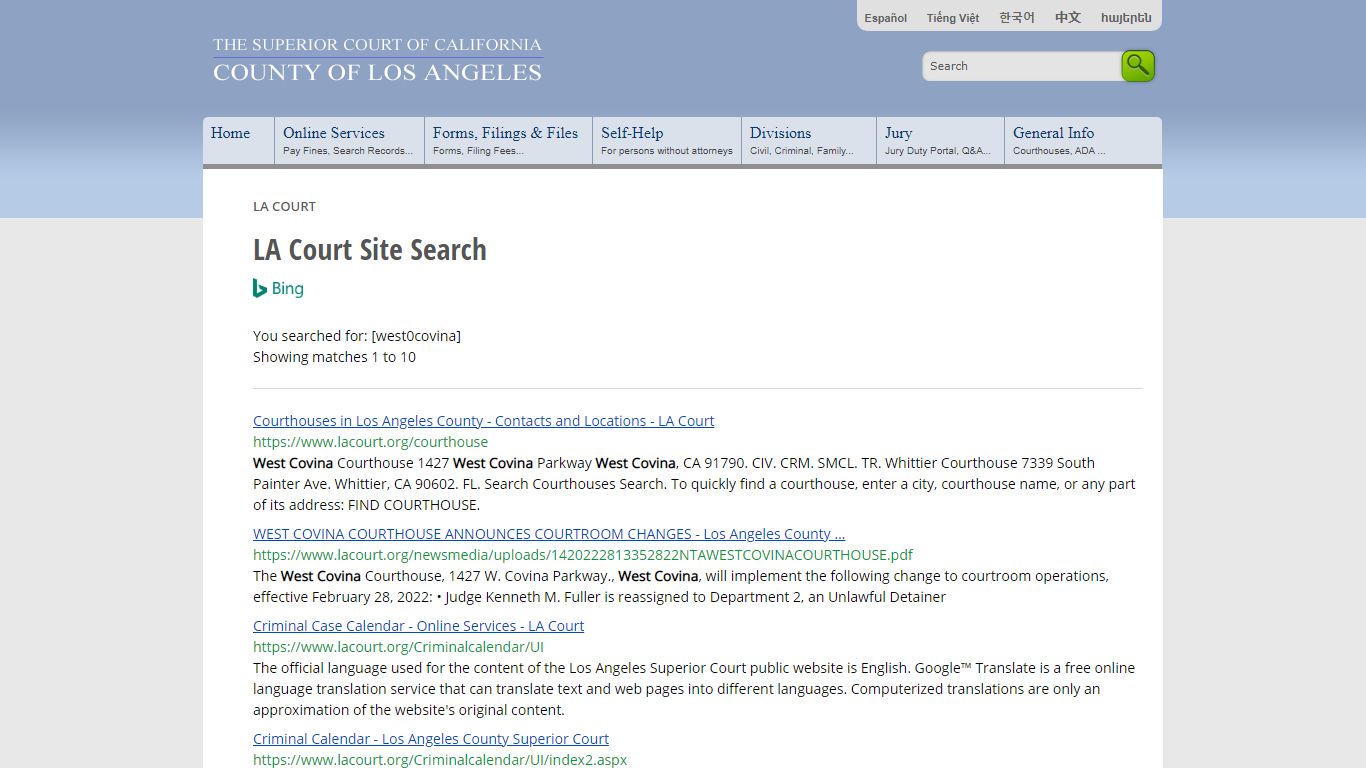
Task: Open Criminal Case Calendar - Online Services result
Action: point(418,626)
